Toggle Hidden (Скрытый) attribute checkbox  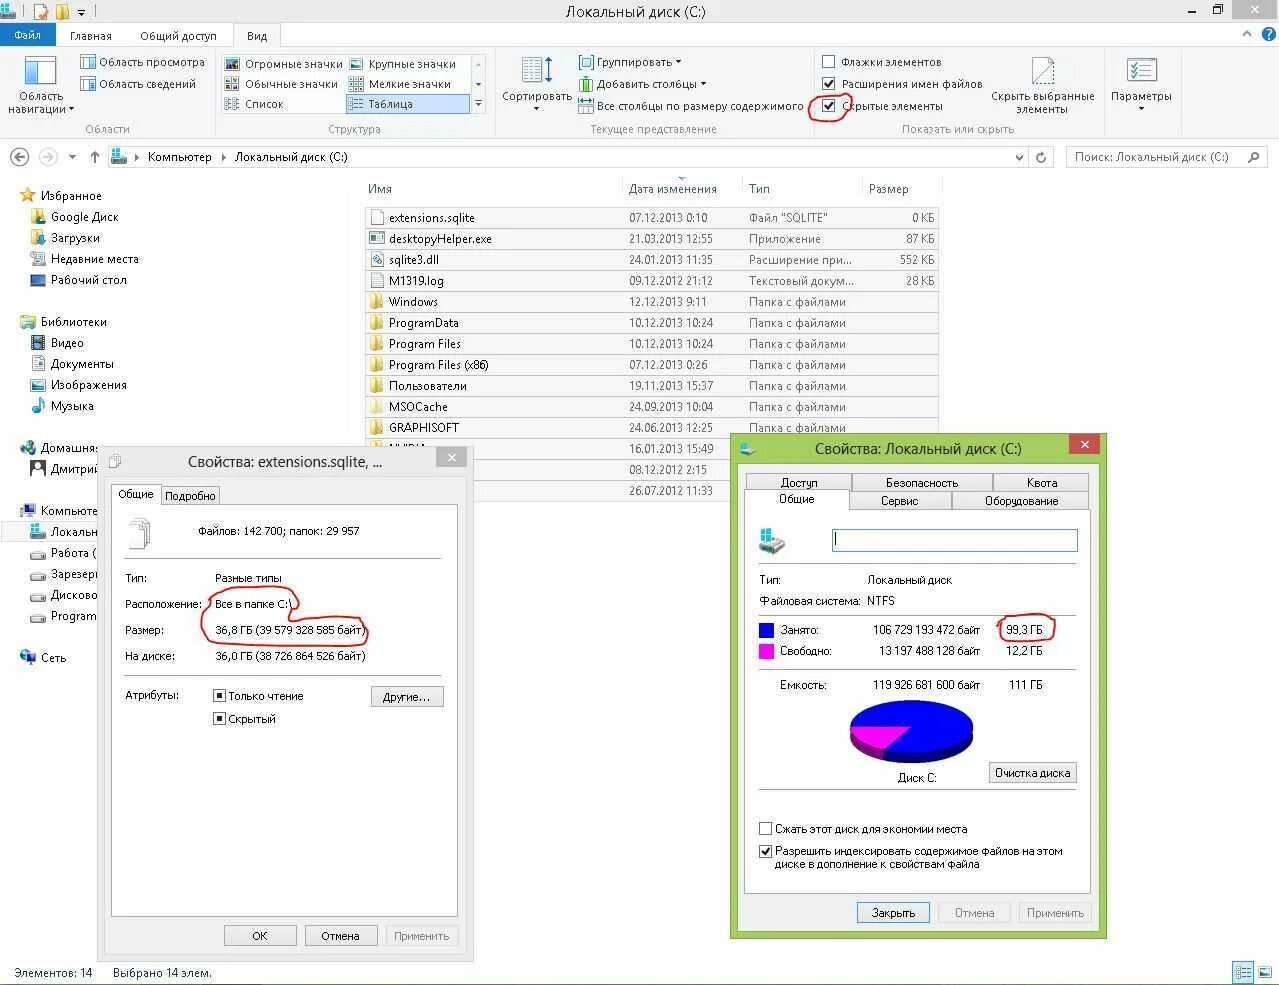pos(219,719)
